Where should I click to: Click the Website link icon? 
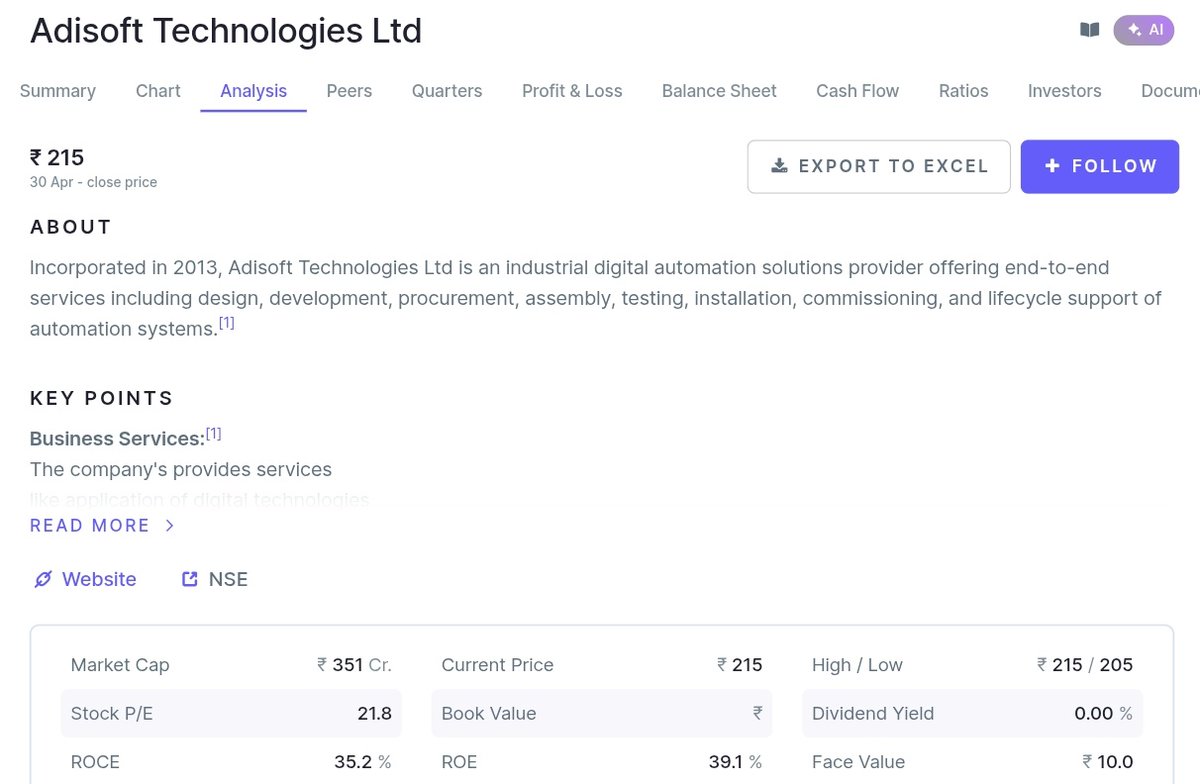coord(43,579)
